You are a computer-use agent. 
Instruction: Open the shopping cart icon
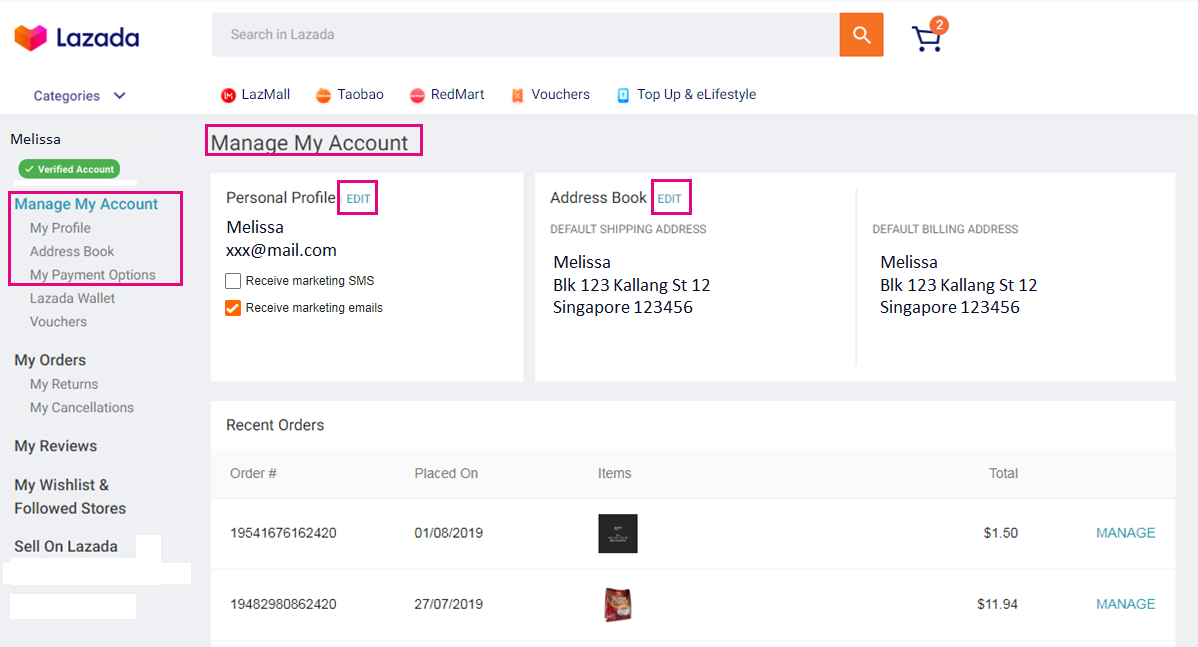click(x=928, y=36)
